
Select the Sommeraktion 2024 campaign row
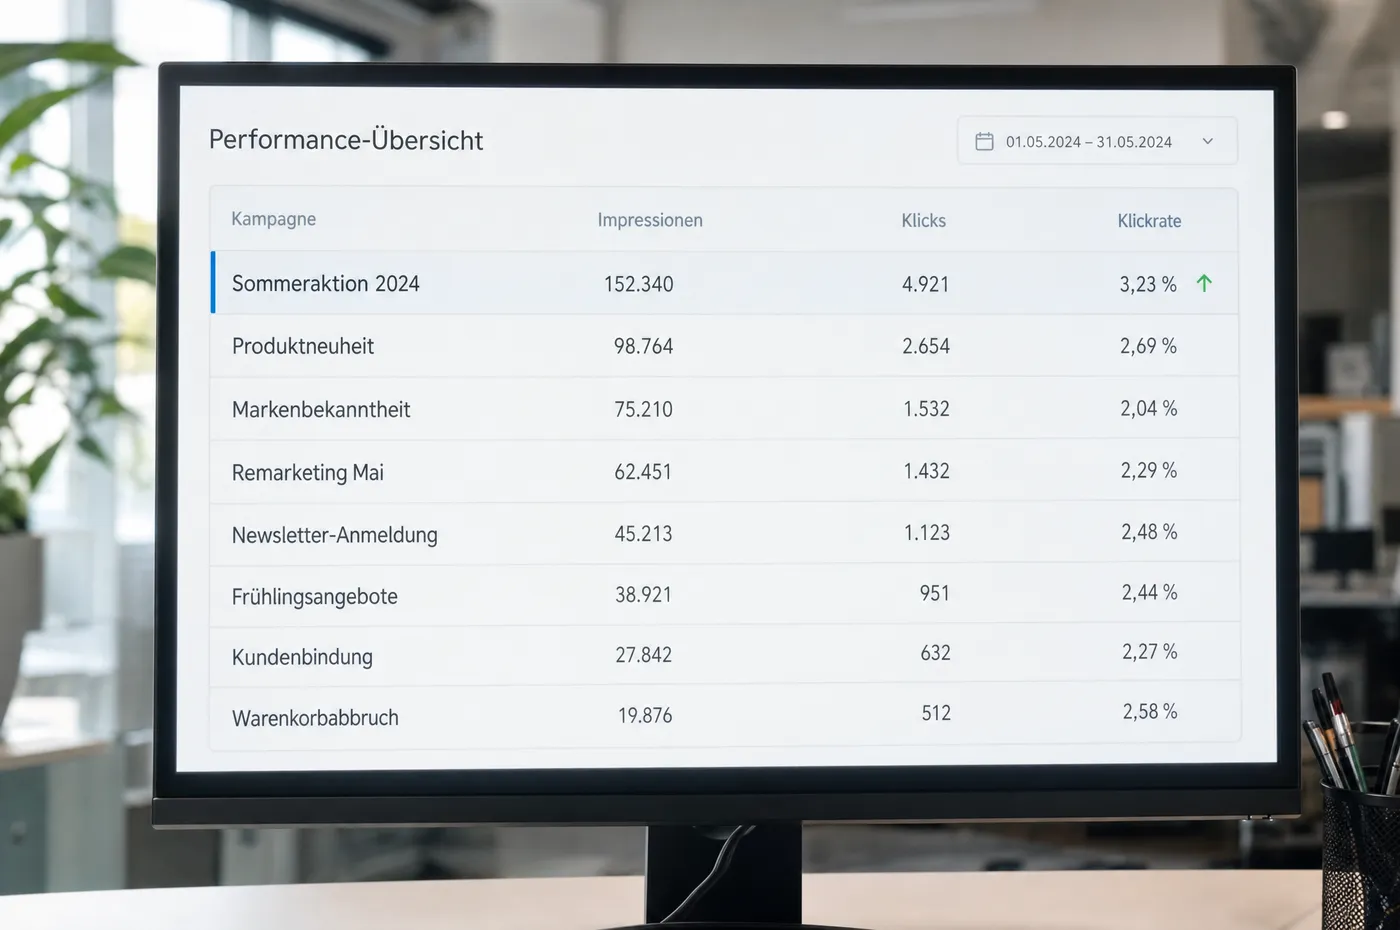tap(724, 283)
